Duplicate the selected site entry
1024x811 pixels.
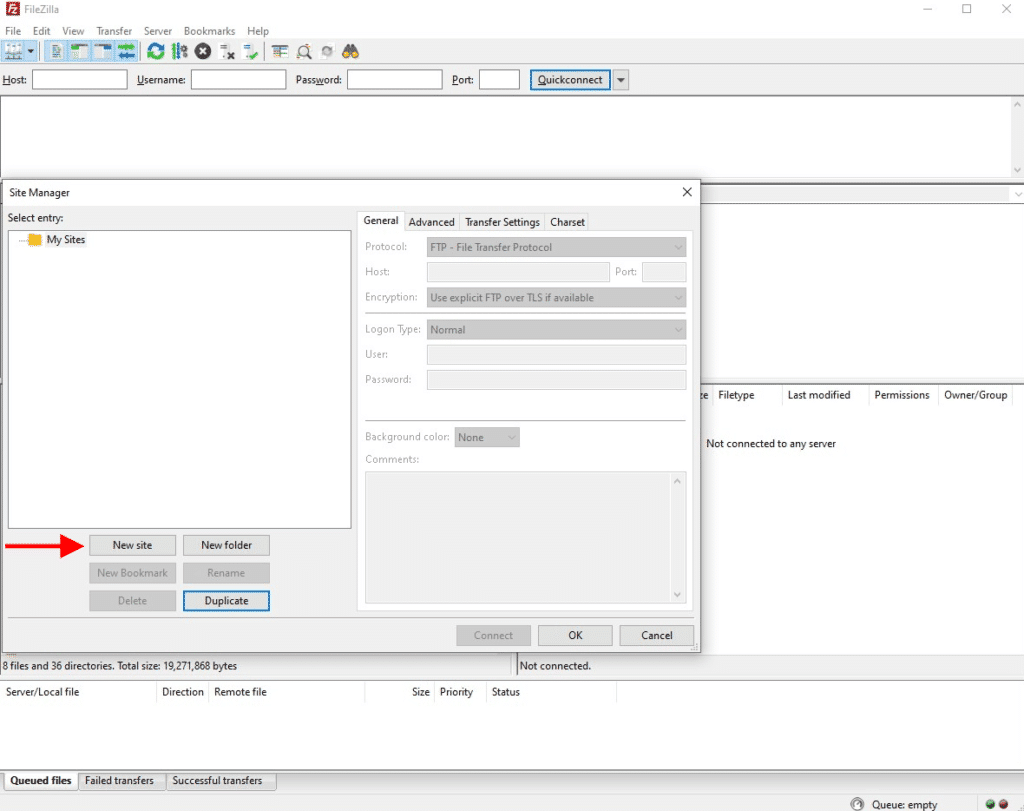coord(226,600)
